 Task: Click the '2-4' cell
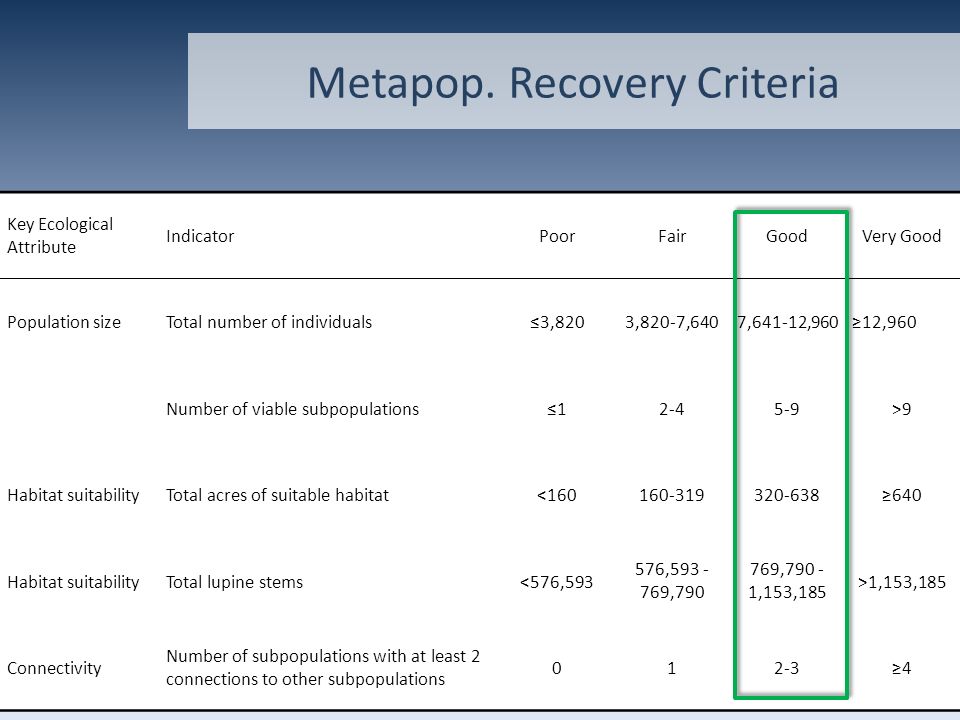pyautogui.click(x=672, y=409)
